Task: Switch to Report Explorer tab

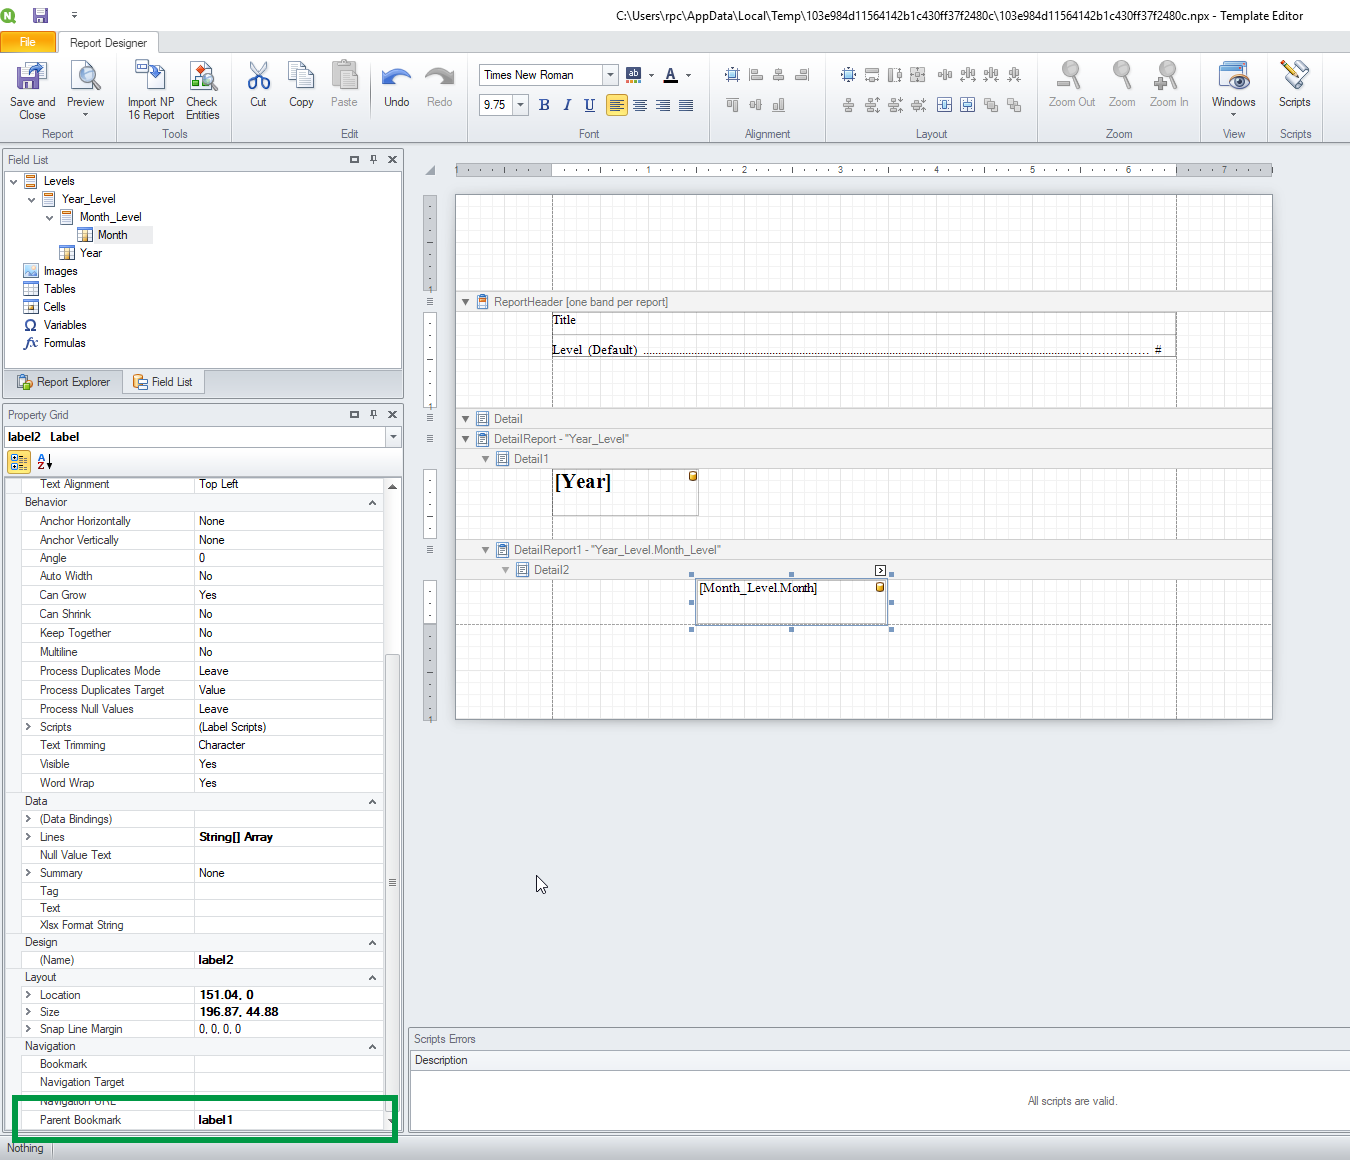Action: [64, 382]
